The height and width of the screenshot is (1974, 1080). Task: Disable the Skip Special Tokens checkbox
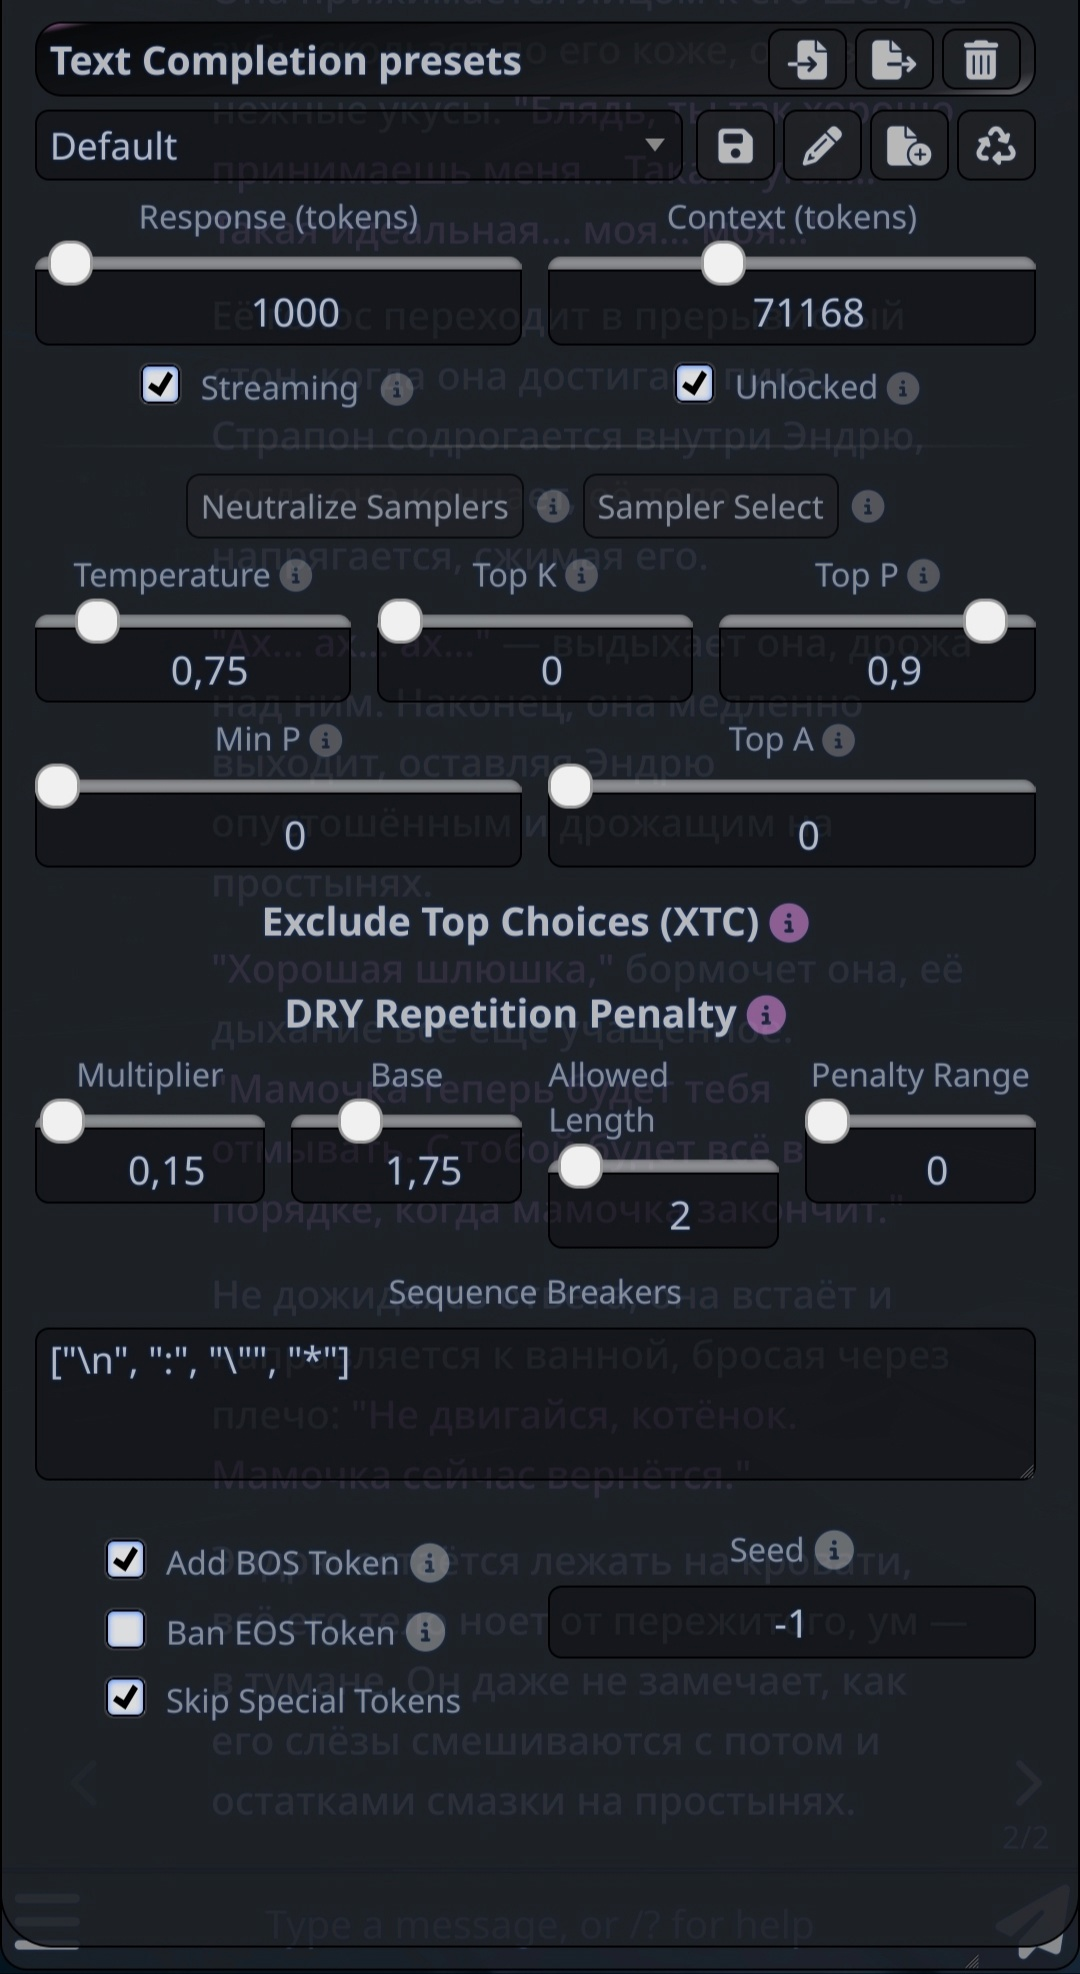click(x=125, y=1698)
